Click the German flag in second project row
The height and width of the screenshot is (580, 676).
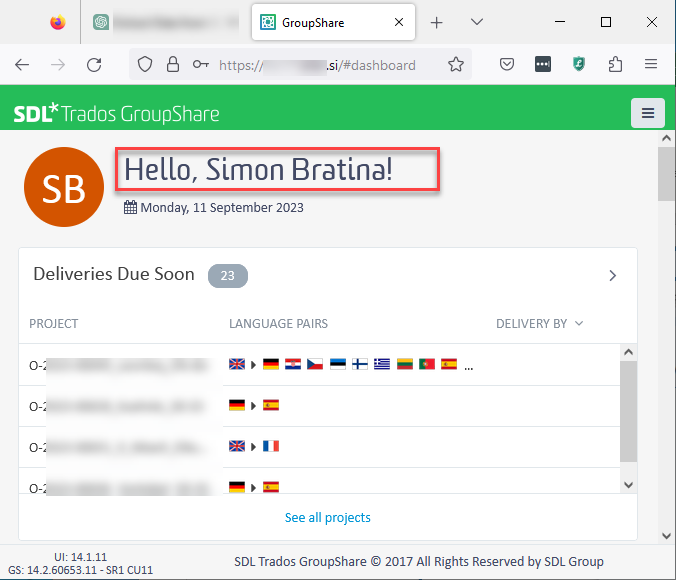point(237,405)
